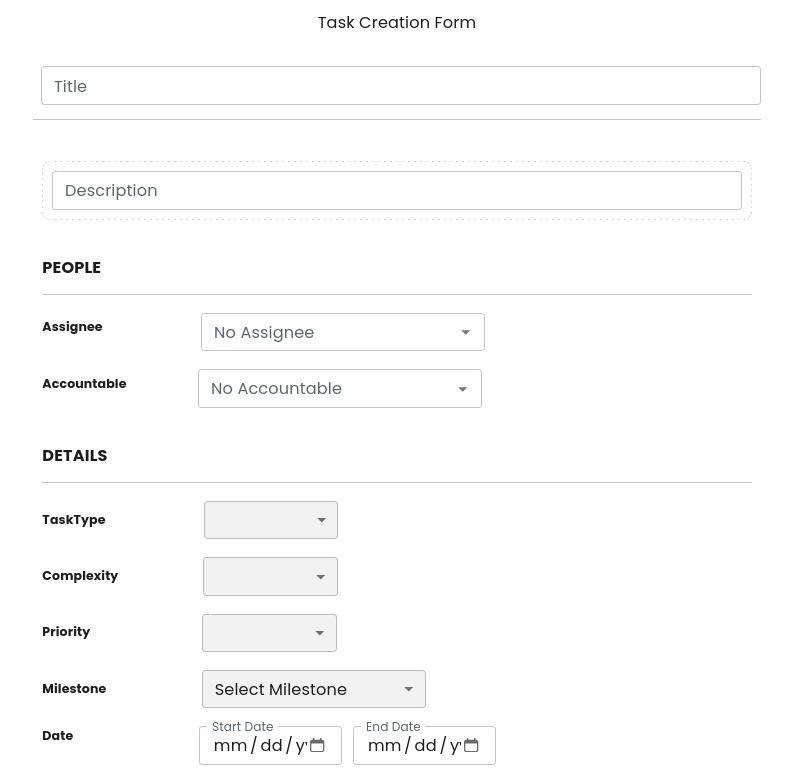Screen dimensions: 790x775
Task: Open the empty Complexity select box
Action: coord(259,577)
